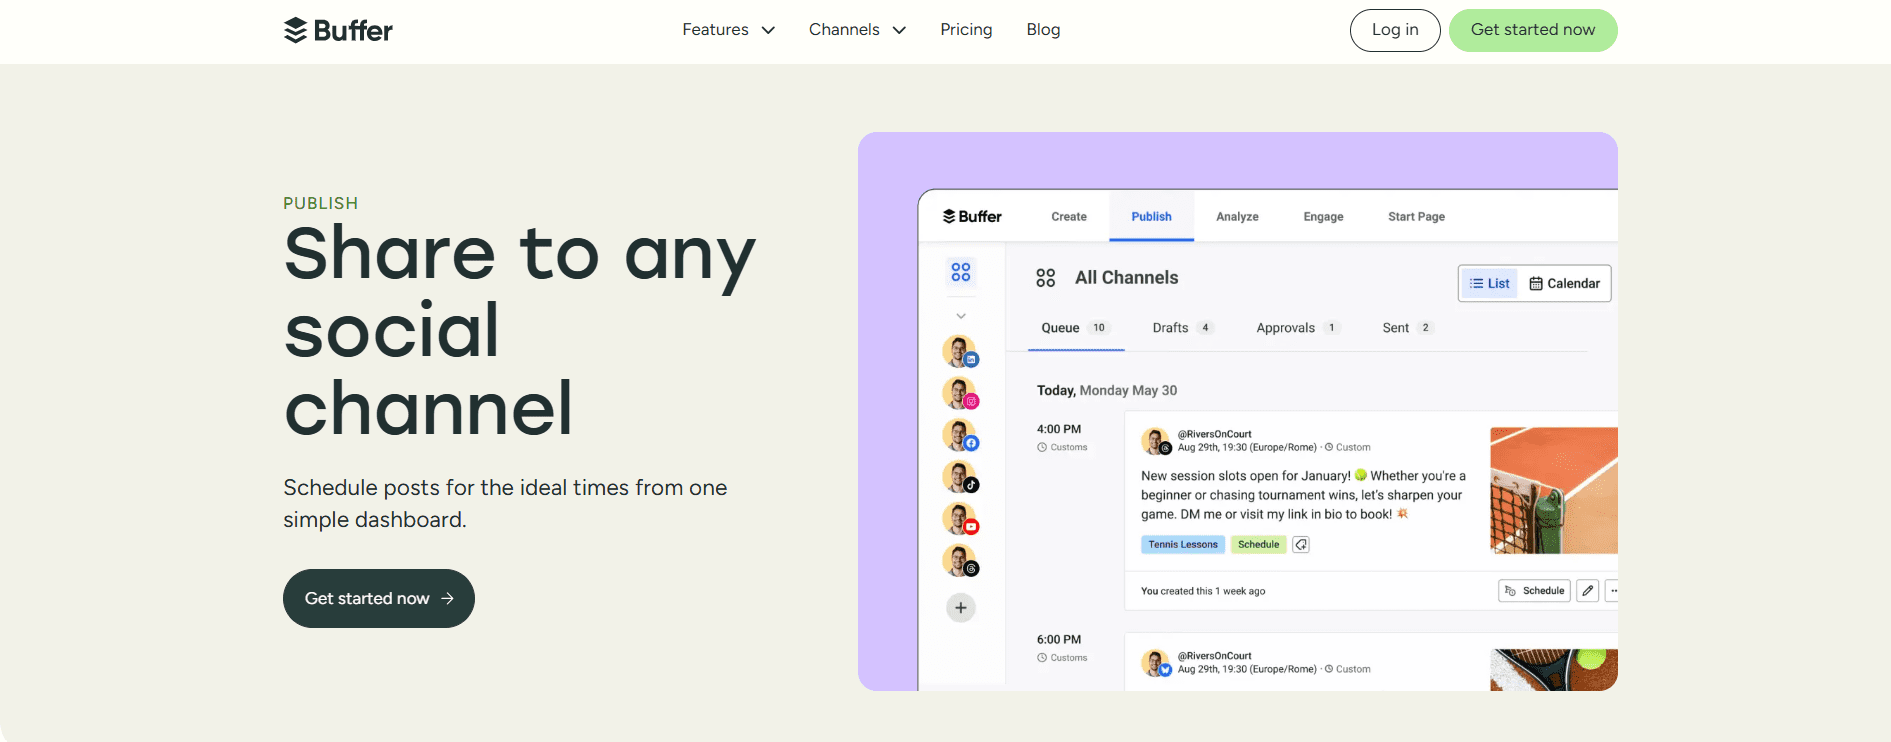The image size is (1891, 742).
Task: Click 'You created this 1 week ago' text
Action: (x=1203, y=591)
